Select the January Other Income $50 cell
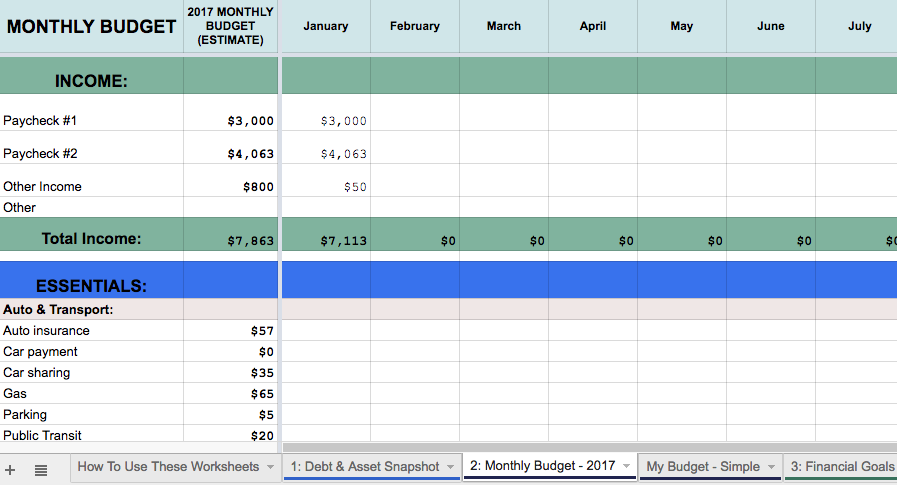This screenshot has height=485, width=897. pyautogui.click(x=326, y=187)
